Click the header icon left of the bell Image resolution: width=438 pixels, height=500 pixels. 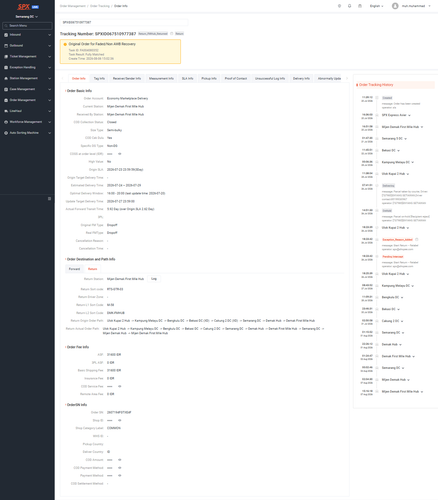click(x=339, y=6)
